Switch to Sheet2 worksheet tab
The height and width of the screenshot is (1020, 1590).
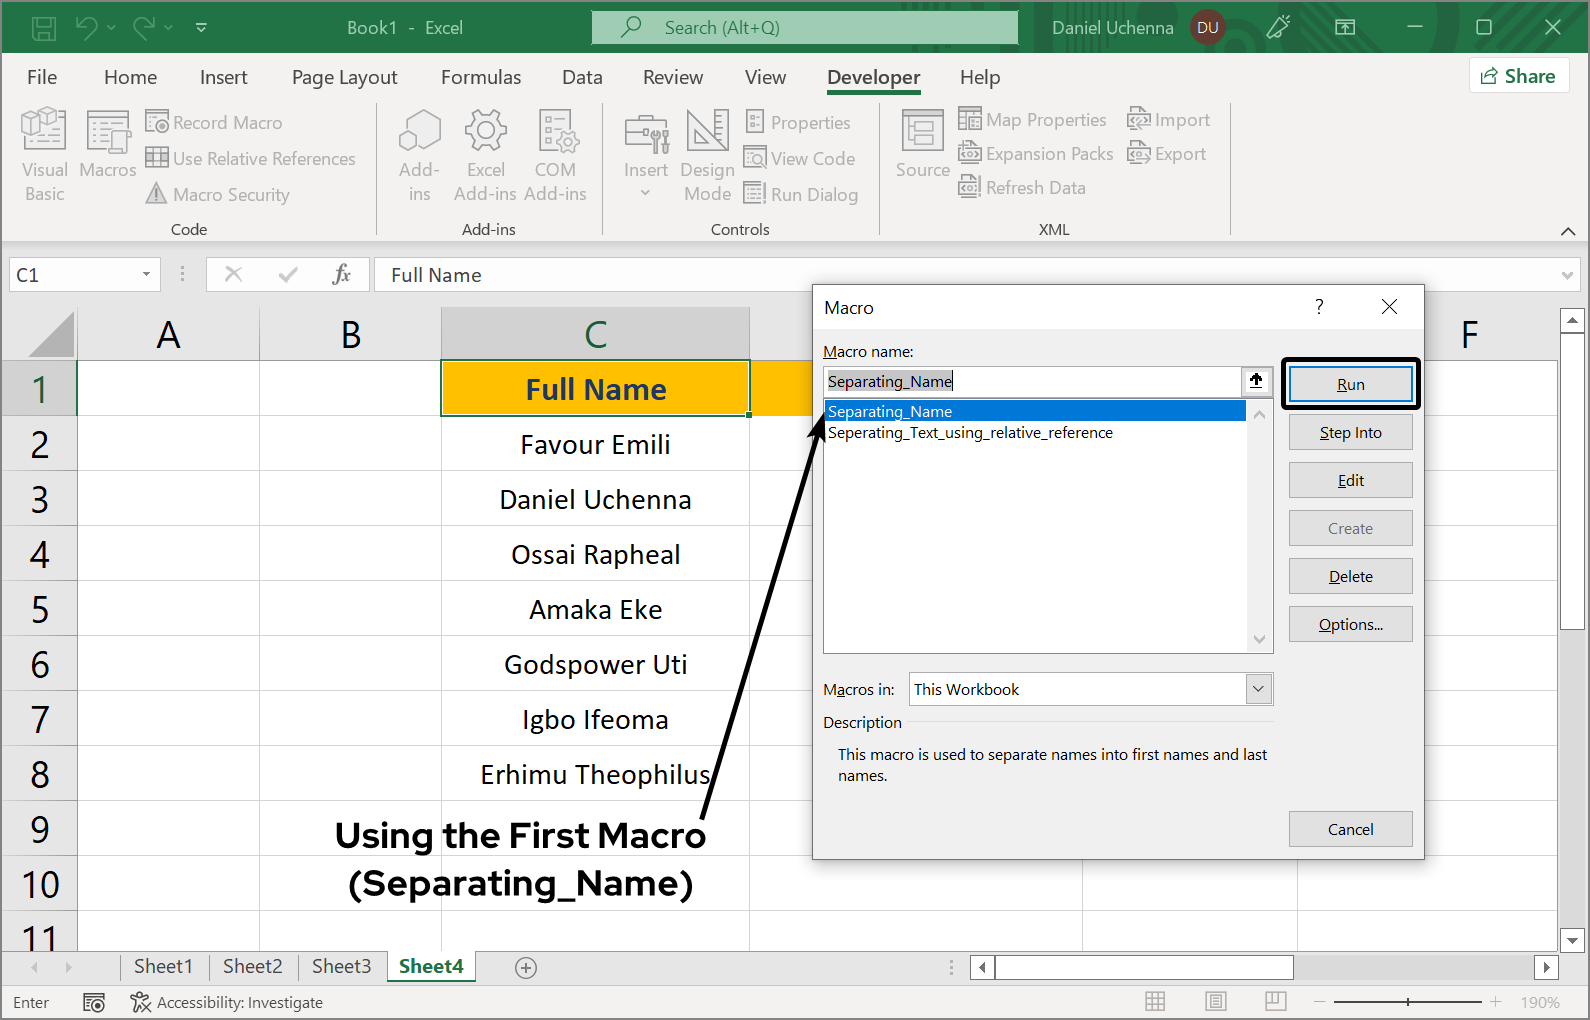tap(252, 966)
